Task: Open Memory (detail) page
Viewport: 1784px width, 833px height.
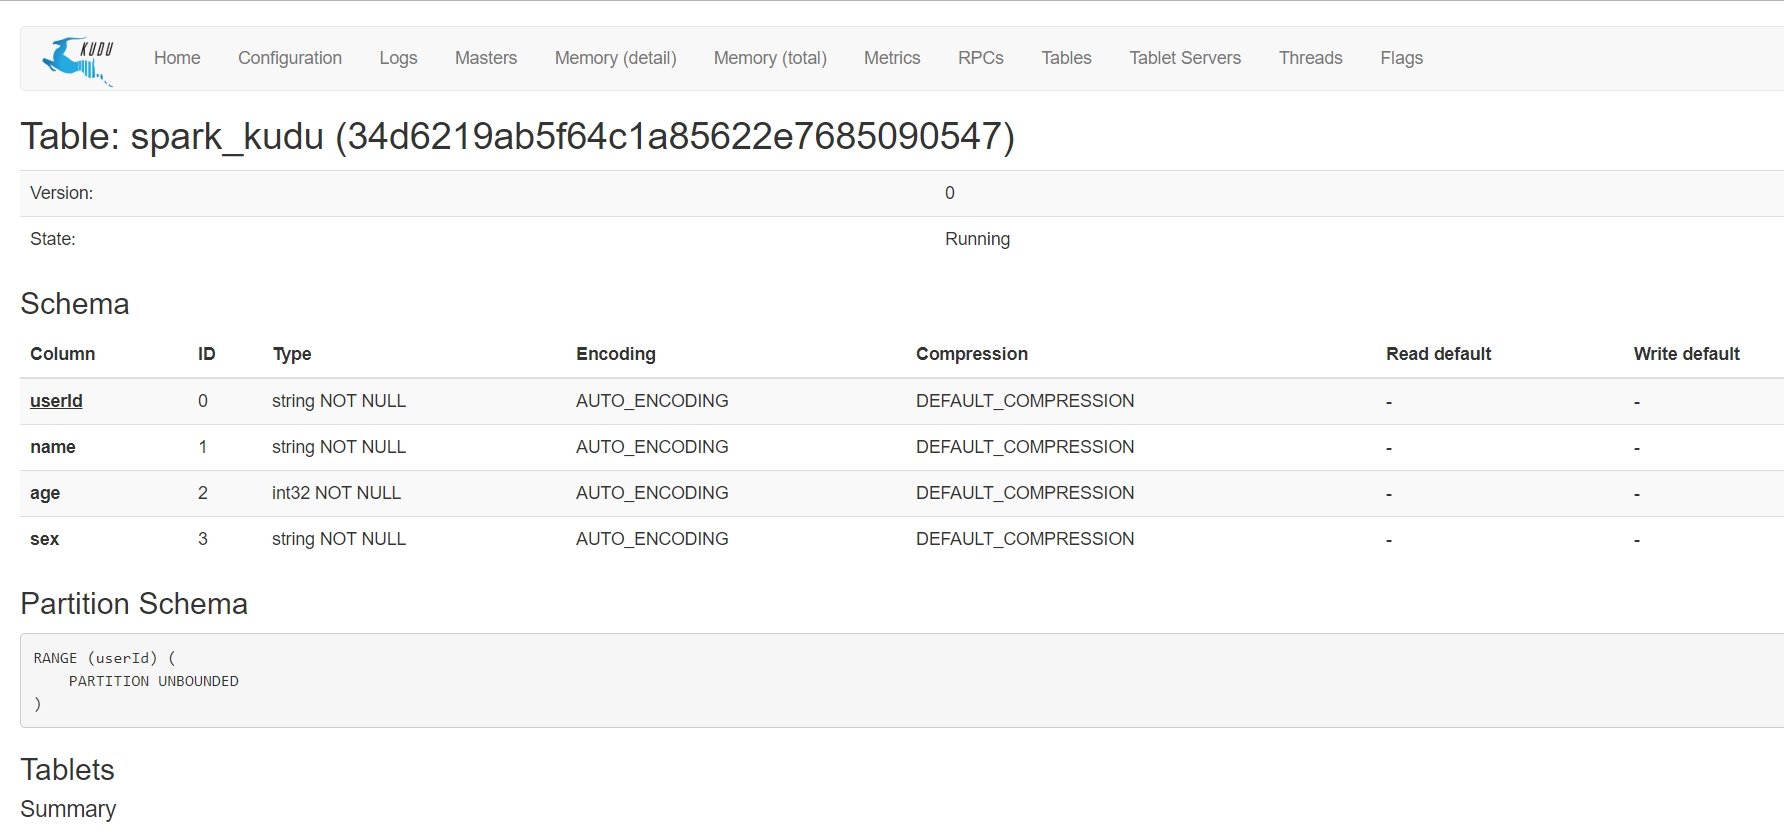Action: (x=616, y=58)
